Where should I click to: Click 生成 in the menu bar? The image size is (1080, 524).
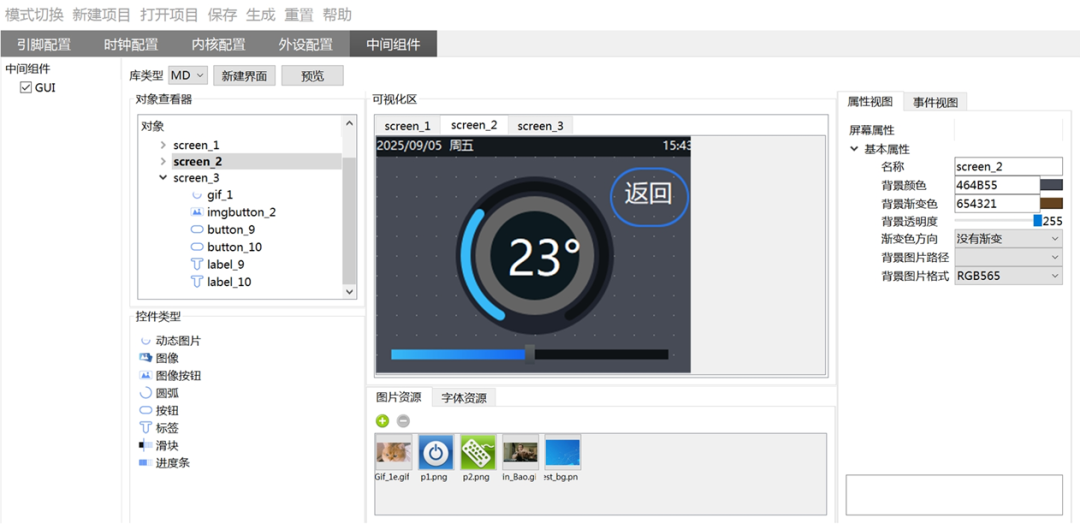260,14
